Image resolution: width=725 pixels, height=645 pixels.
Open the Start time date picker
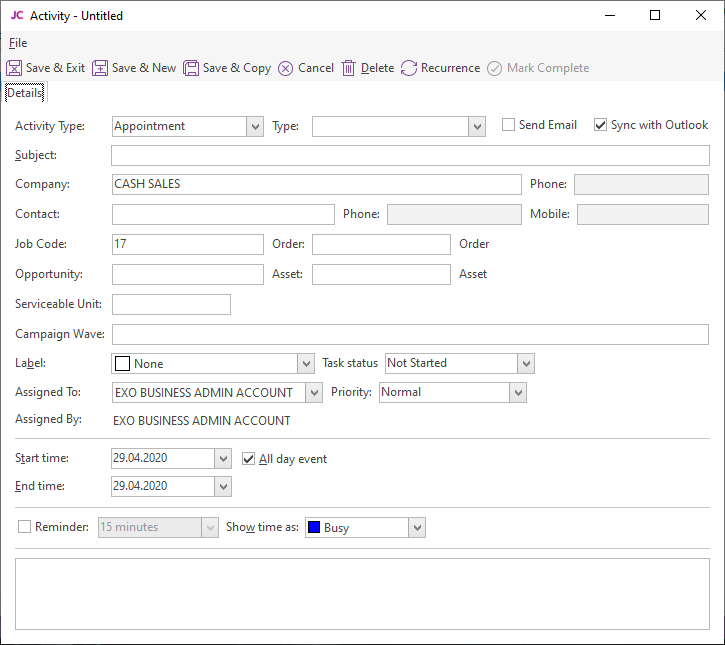click(x=223, y=458)
